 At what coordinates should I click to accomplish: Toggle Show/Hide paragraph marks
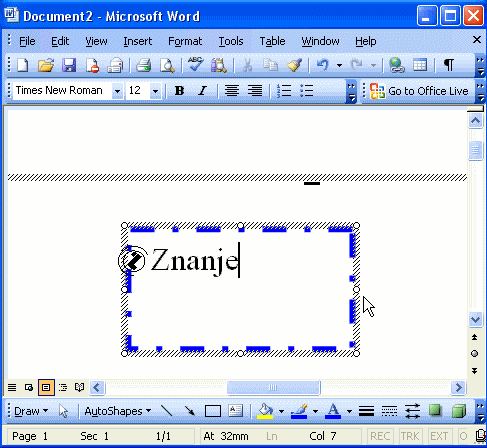pos(449,65)
